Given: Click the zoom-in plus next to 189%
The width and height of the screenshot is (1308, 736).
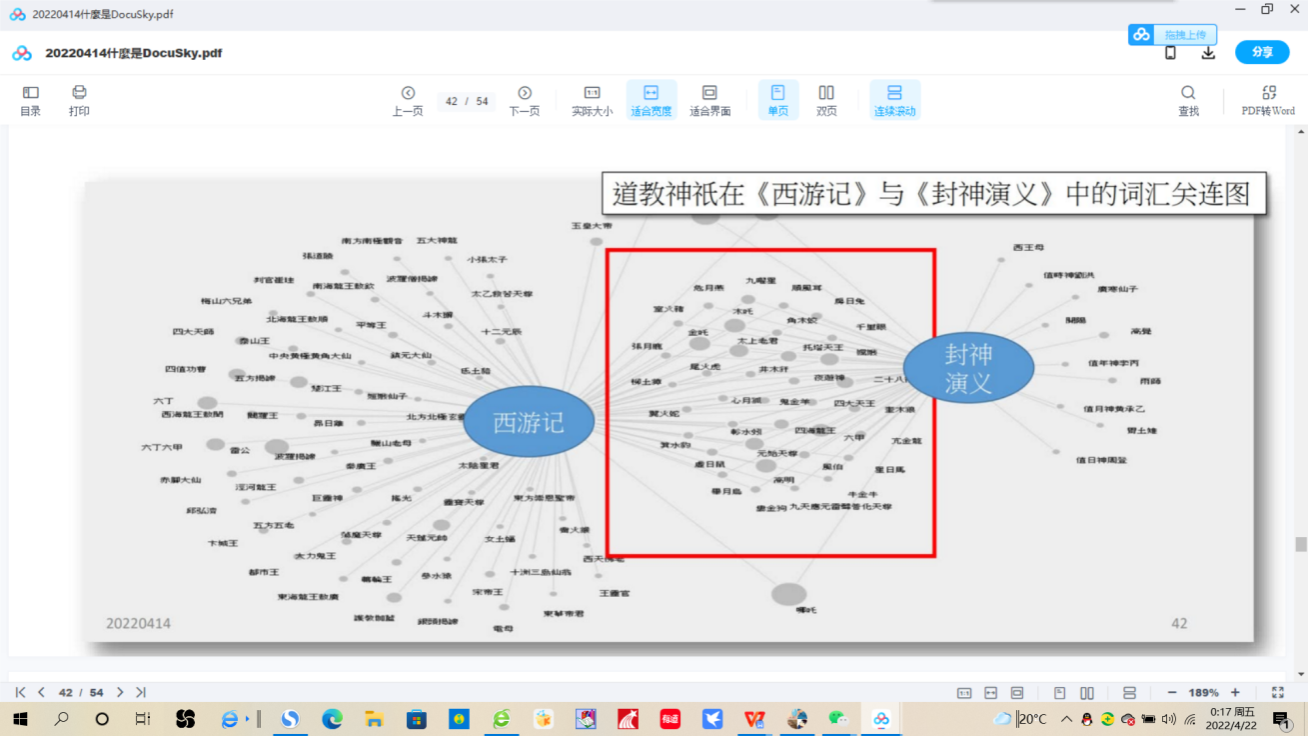Looking at the screenshot, I should pyautogui.click(x=1235, y=692).
